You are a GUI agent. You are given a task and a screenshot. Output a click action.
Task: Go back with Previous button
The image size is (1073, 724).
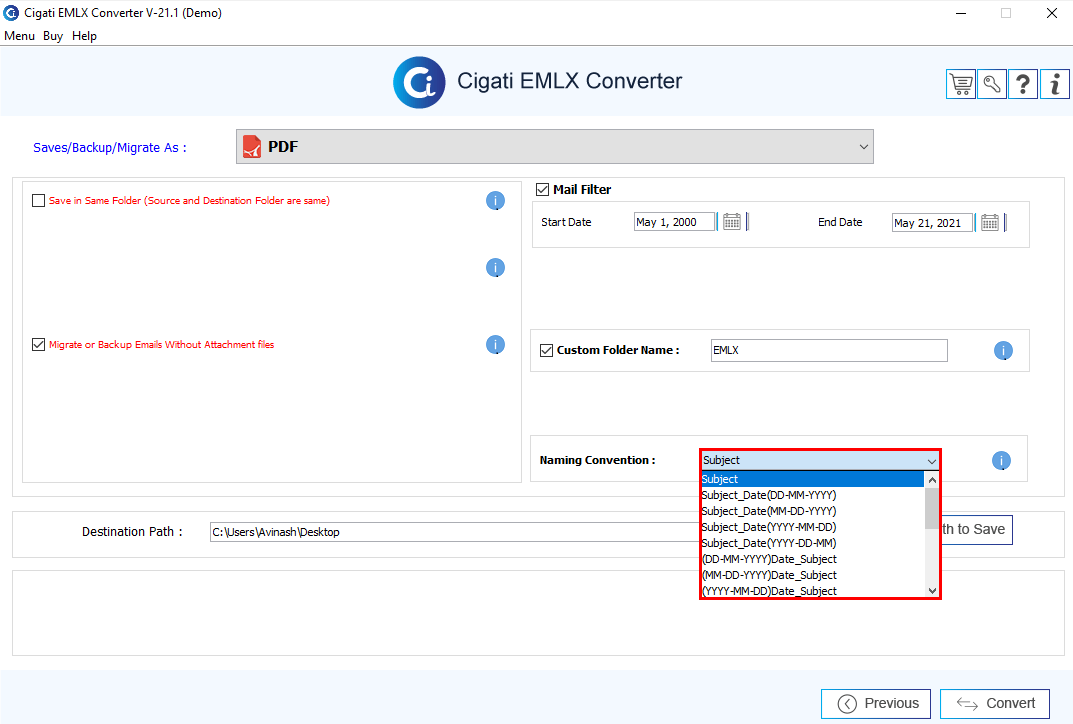tap(876, 703)
